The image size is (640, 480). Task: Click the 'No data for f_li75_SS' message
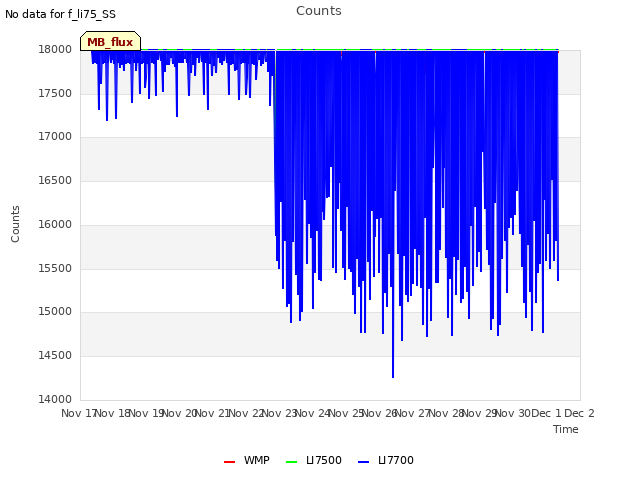[x=60, y=14]
